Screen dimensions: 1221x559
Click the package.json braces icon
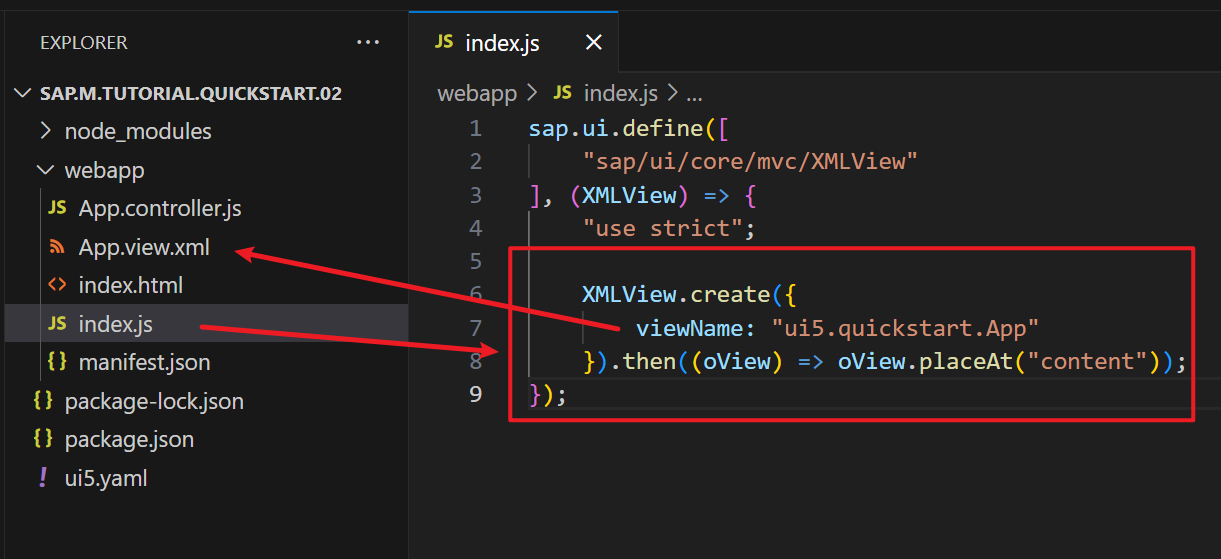point(43,439)
